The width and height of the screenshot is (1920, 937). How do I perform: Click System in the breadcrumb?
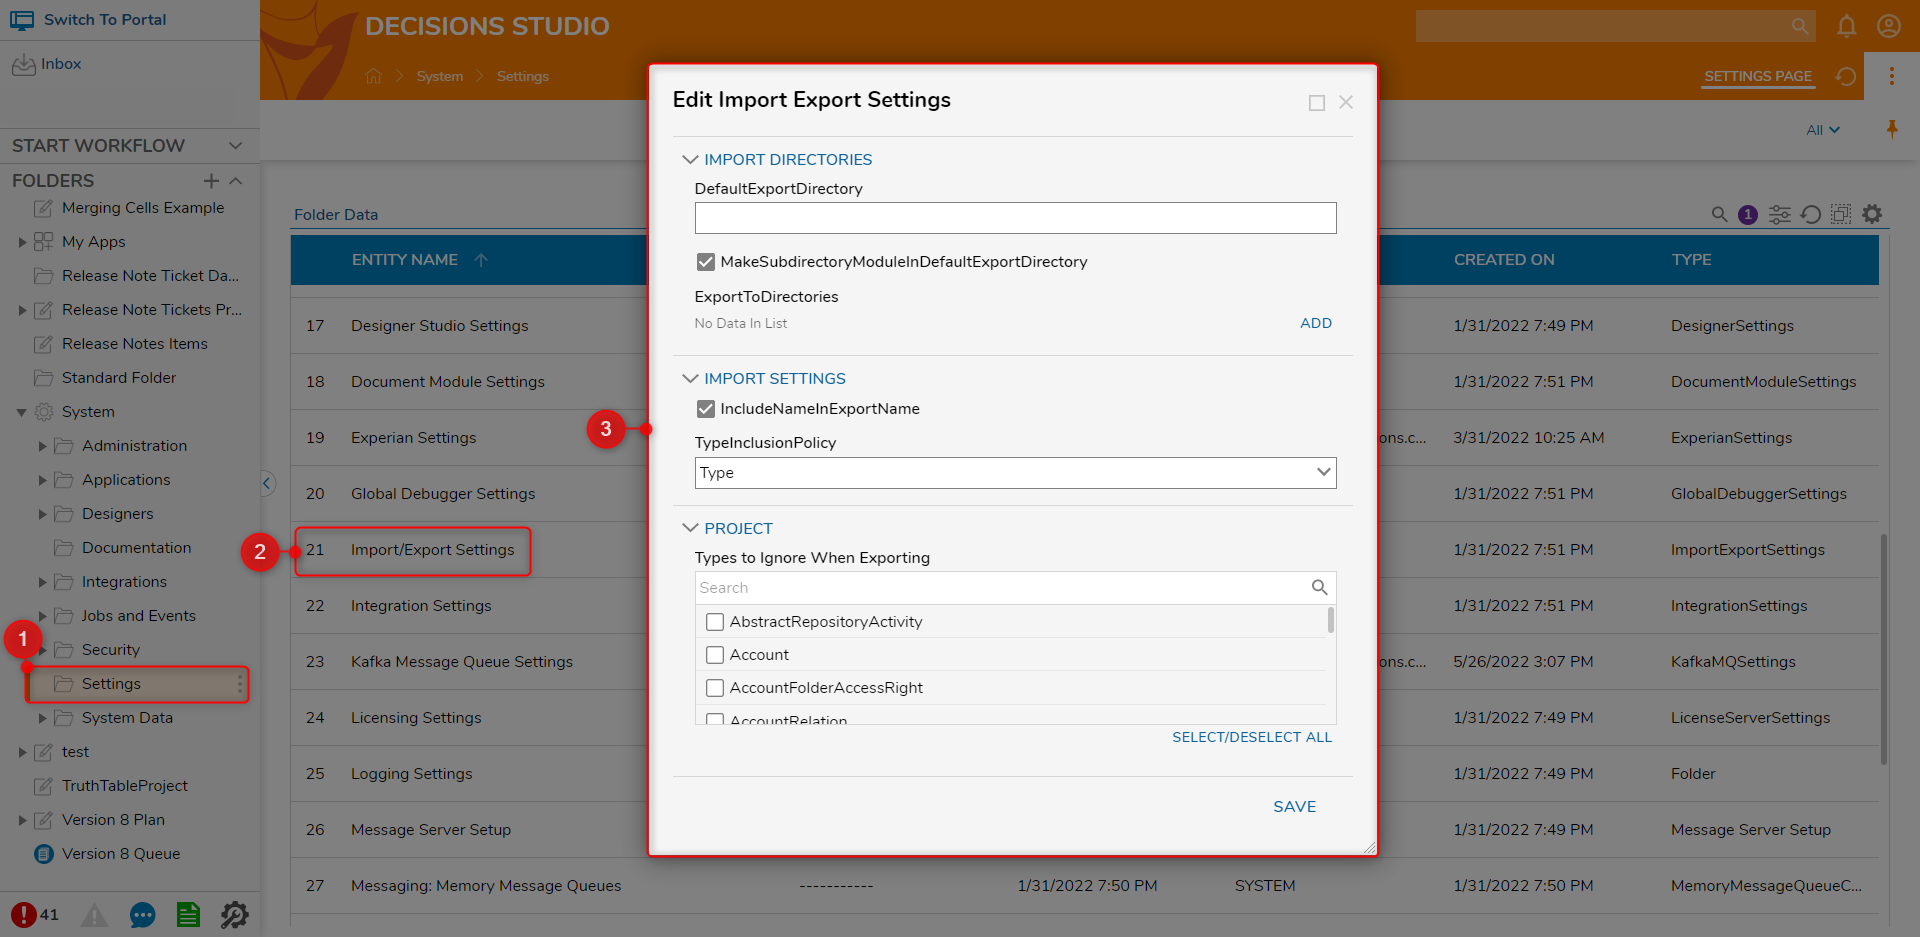pyautogui.click(x=440, y=76)
